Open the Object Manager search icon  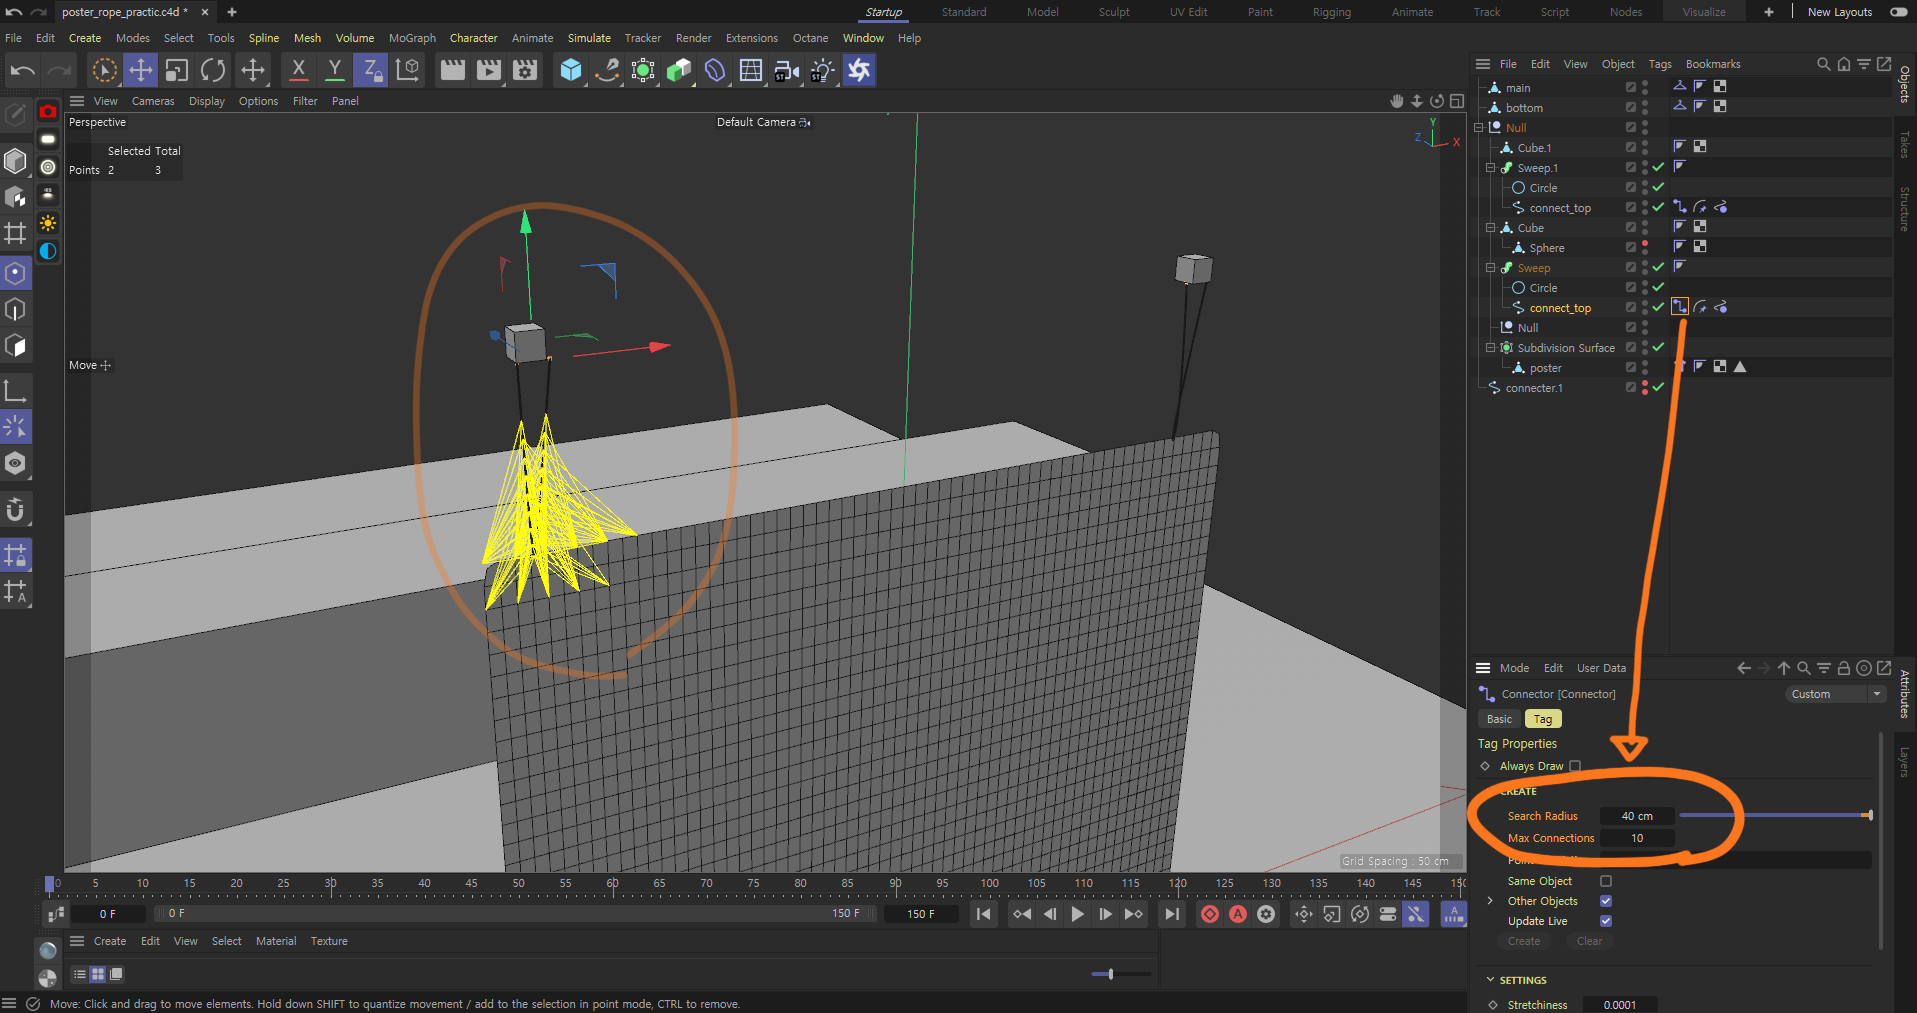point(1823,64)
